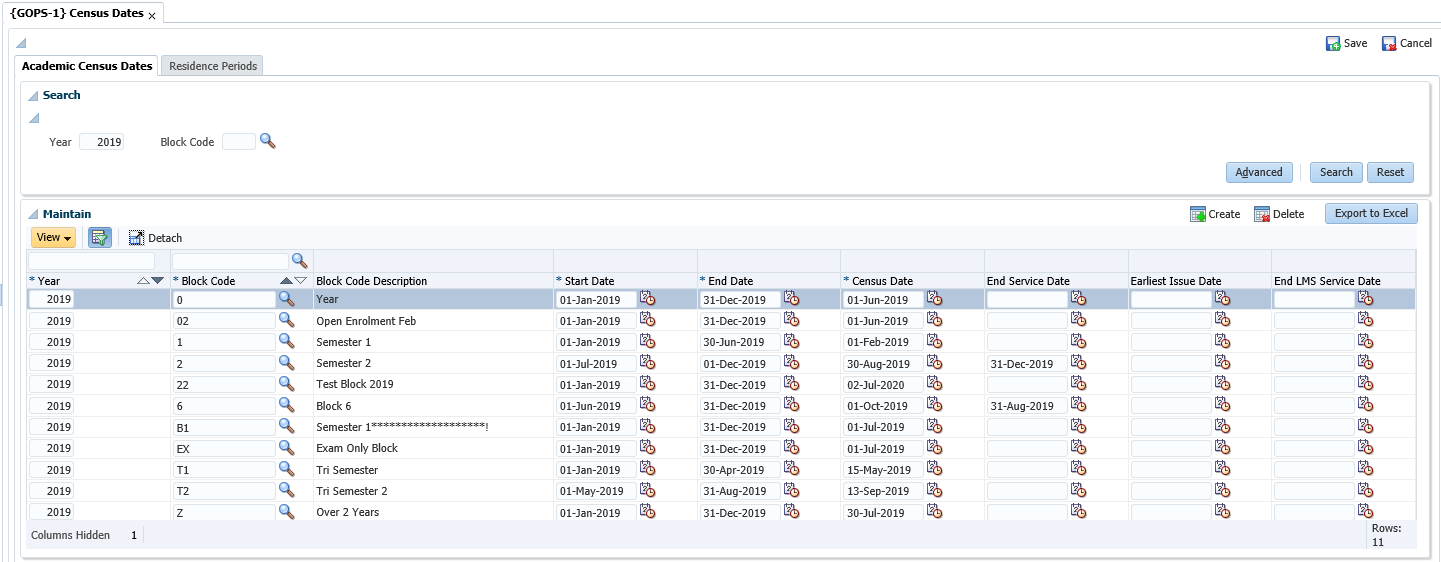Collapse the Search panel
Viewport: 1441px width, 562px height.
(x=33, y=96)
